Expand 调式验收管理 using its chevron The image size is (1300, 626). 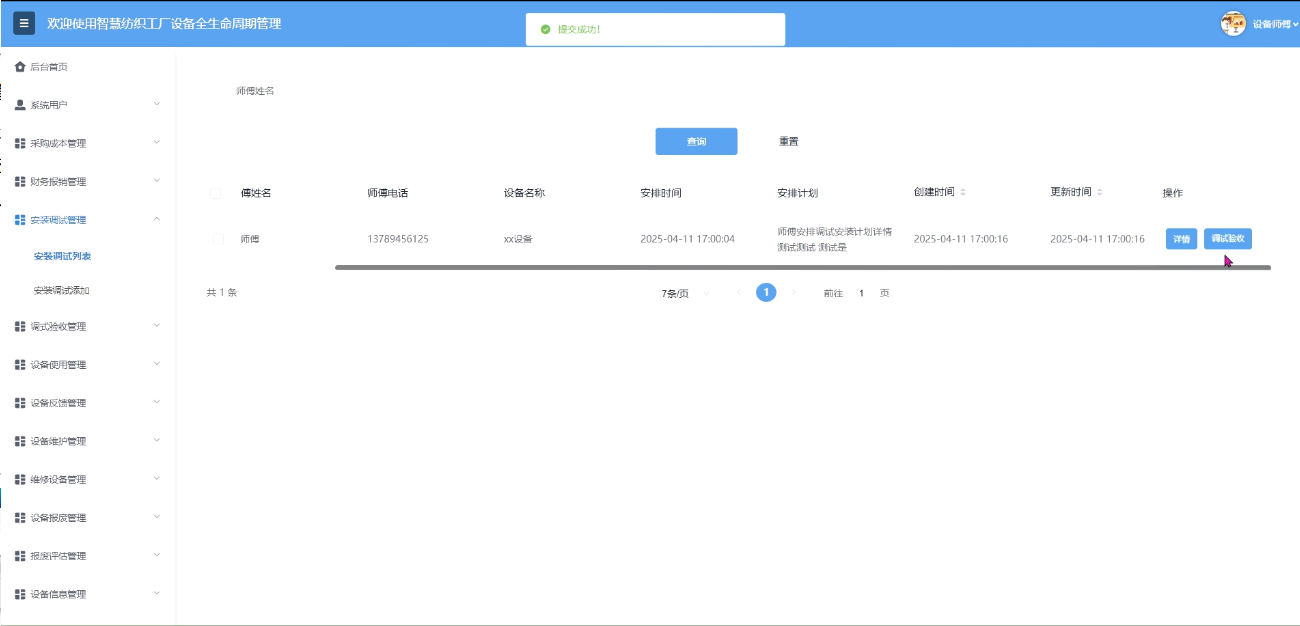(157, 325)
